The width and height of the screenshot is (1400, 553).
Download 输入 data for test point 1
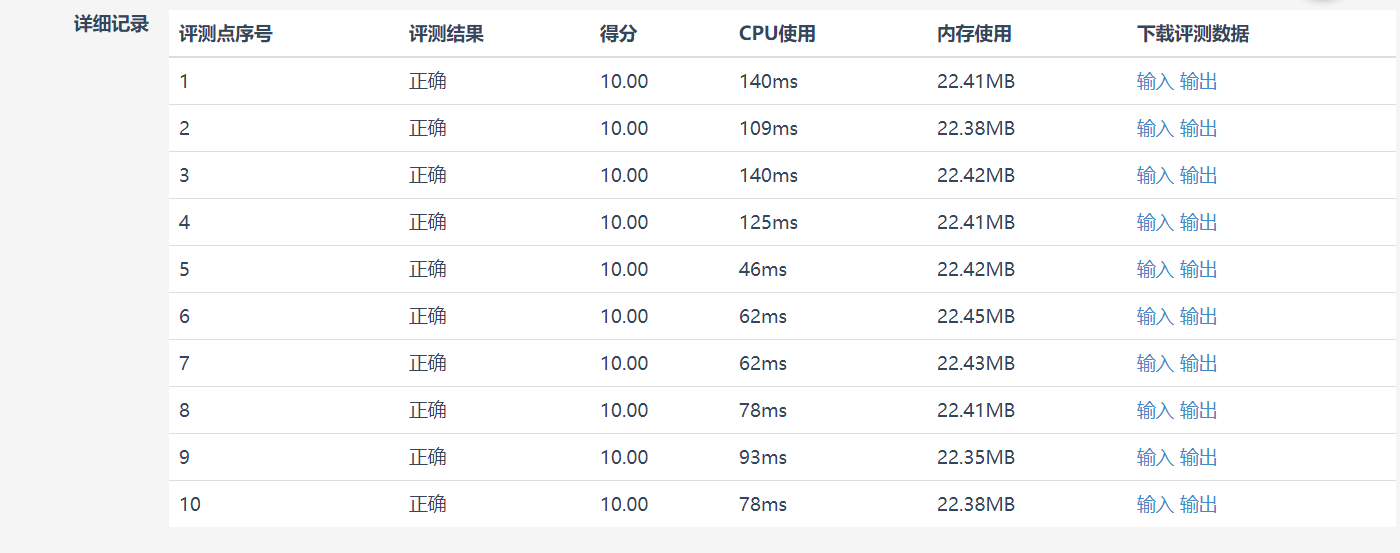pyautogui.click(x=1154, y=82)
